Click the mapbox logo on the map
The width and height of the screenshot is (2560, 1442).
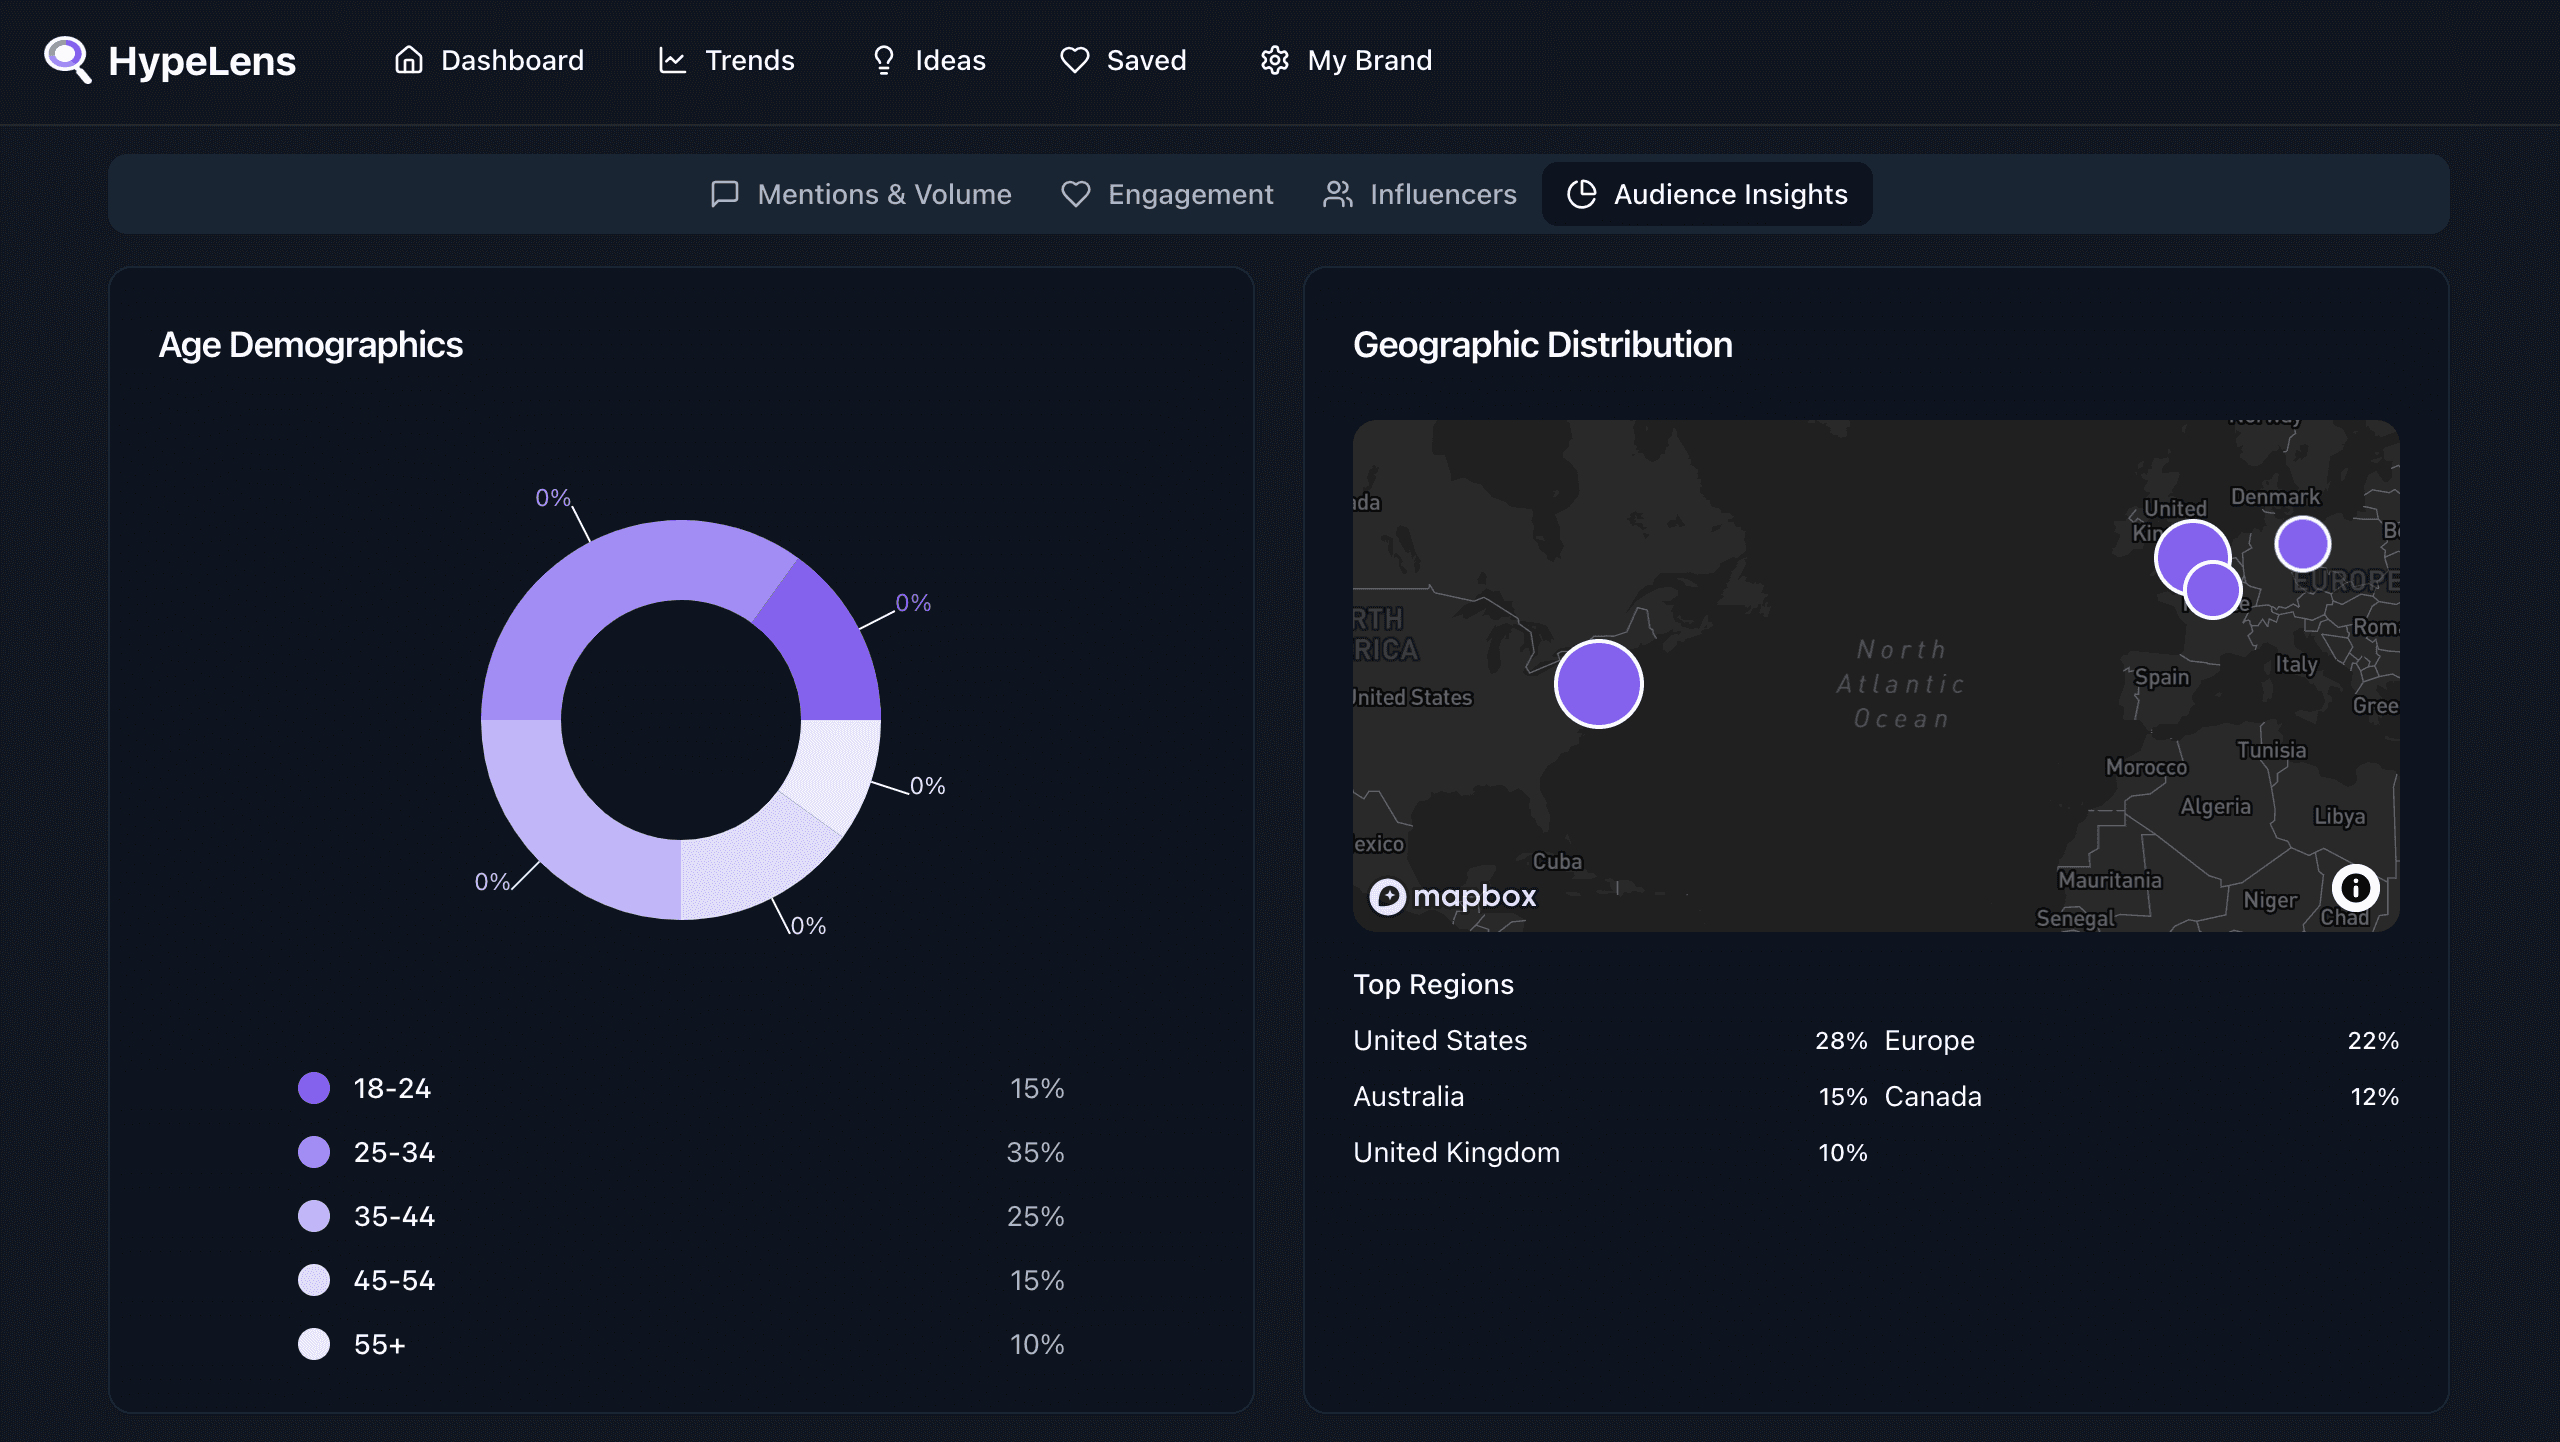point(1453,896)
